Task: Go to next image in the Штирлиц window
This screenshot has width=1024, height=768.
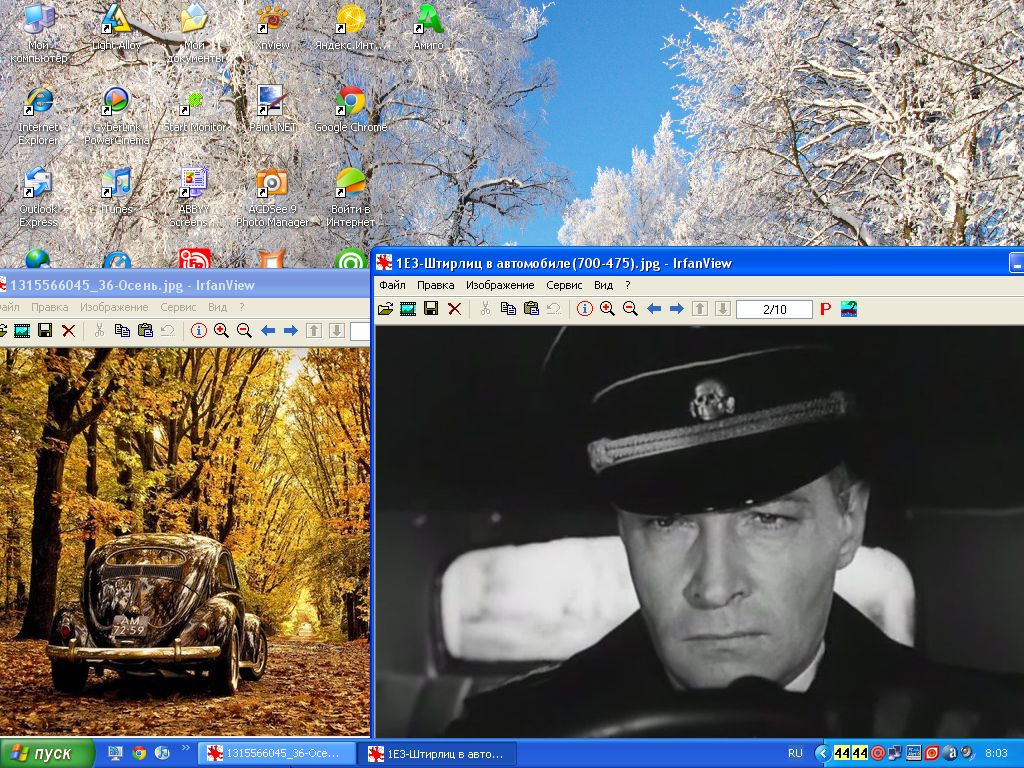Action: coord(676,309)
